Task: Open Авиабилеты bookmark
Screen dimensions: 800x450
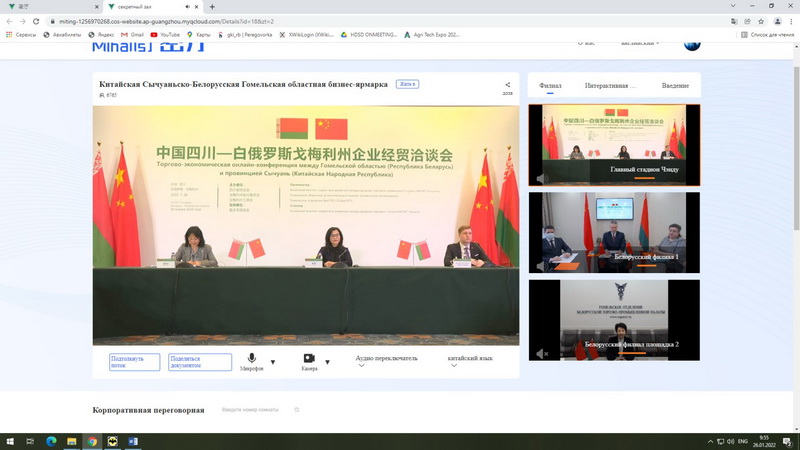Action: (x=62, y=35)
